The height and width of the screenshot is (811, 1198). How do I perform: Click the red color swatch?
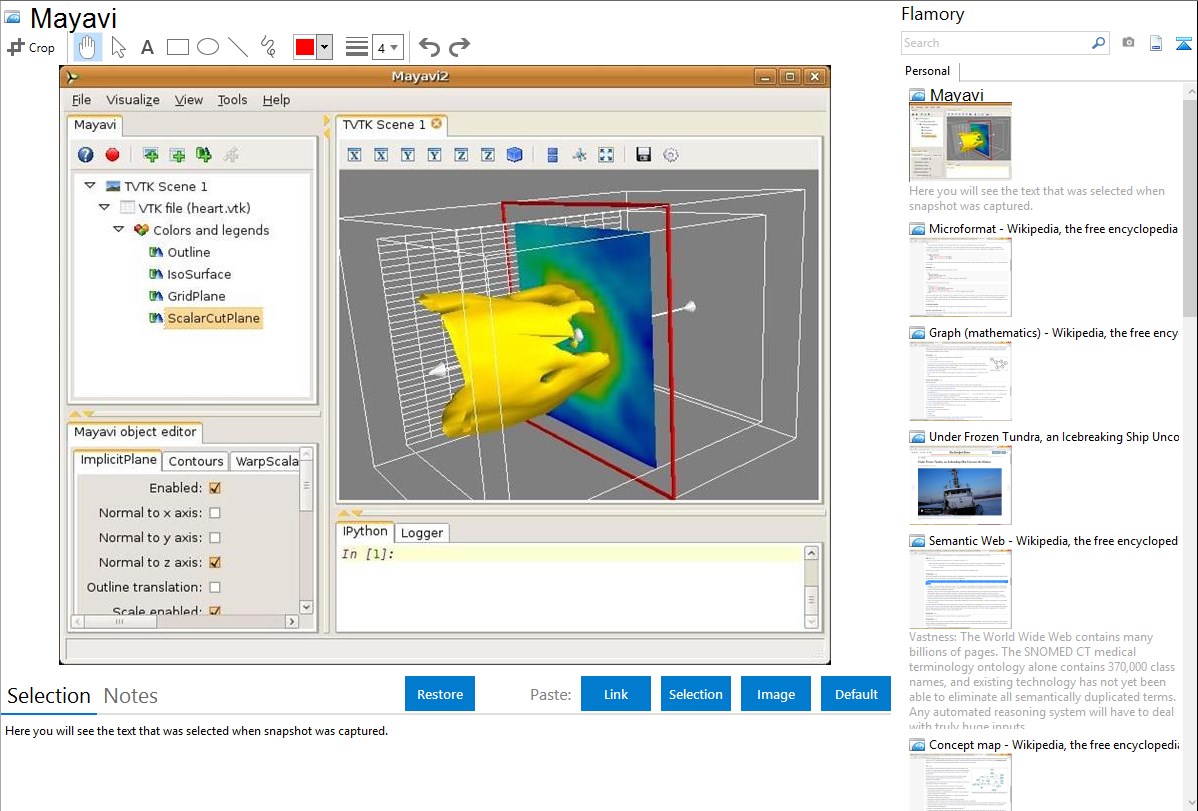pos(305,47)
